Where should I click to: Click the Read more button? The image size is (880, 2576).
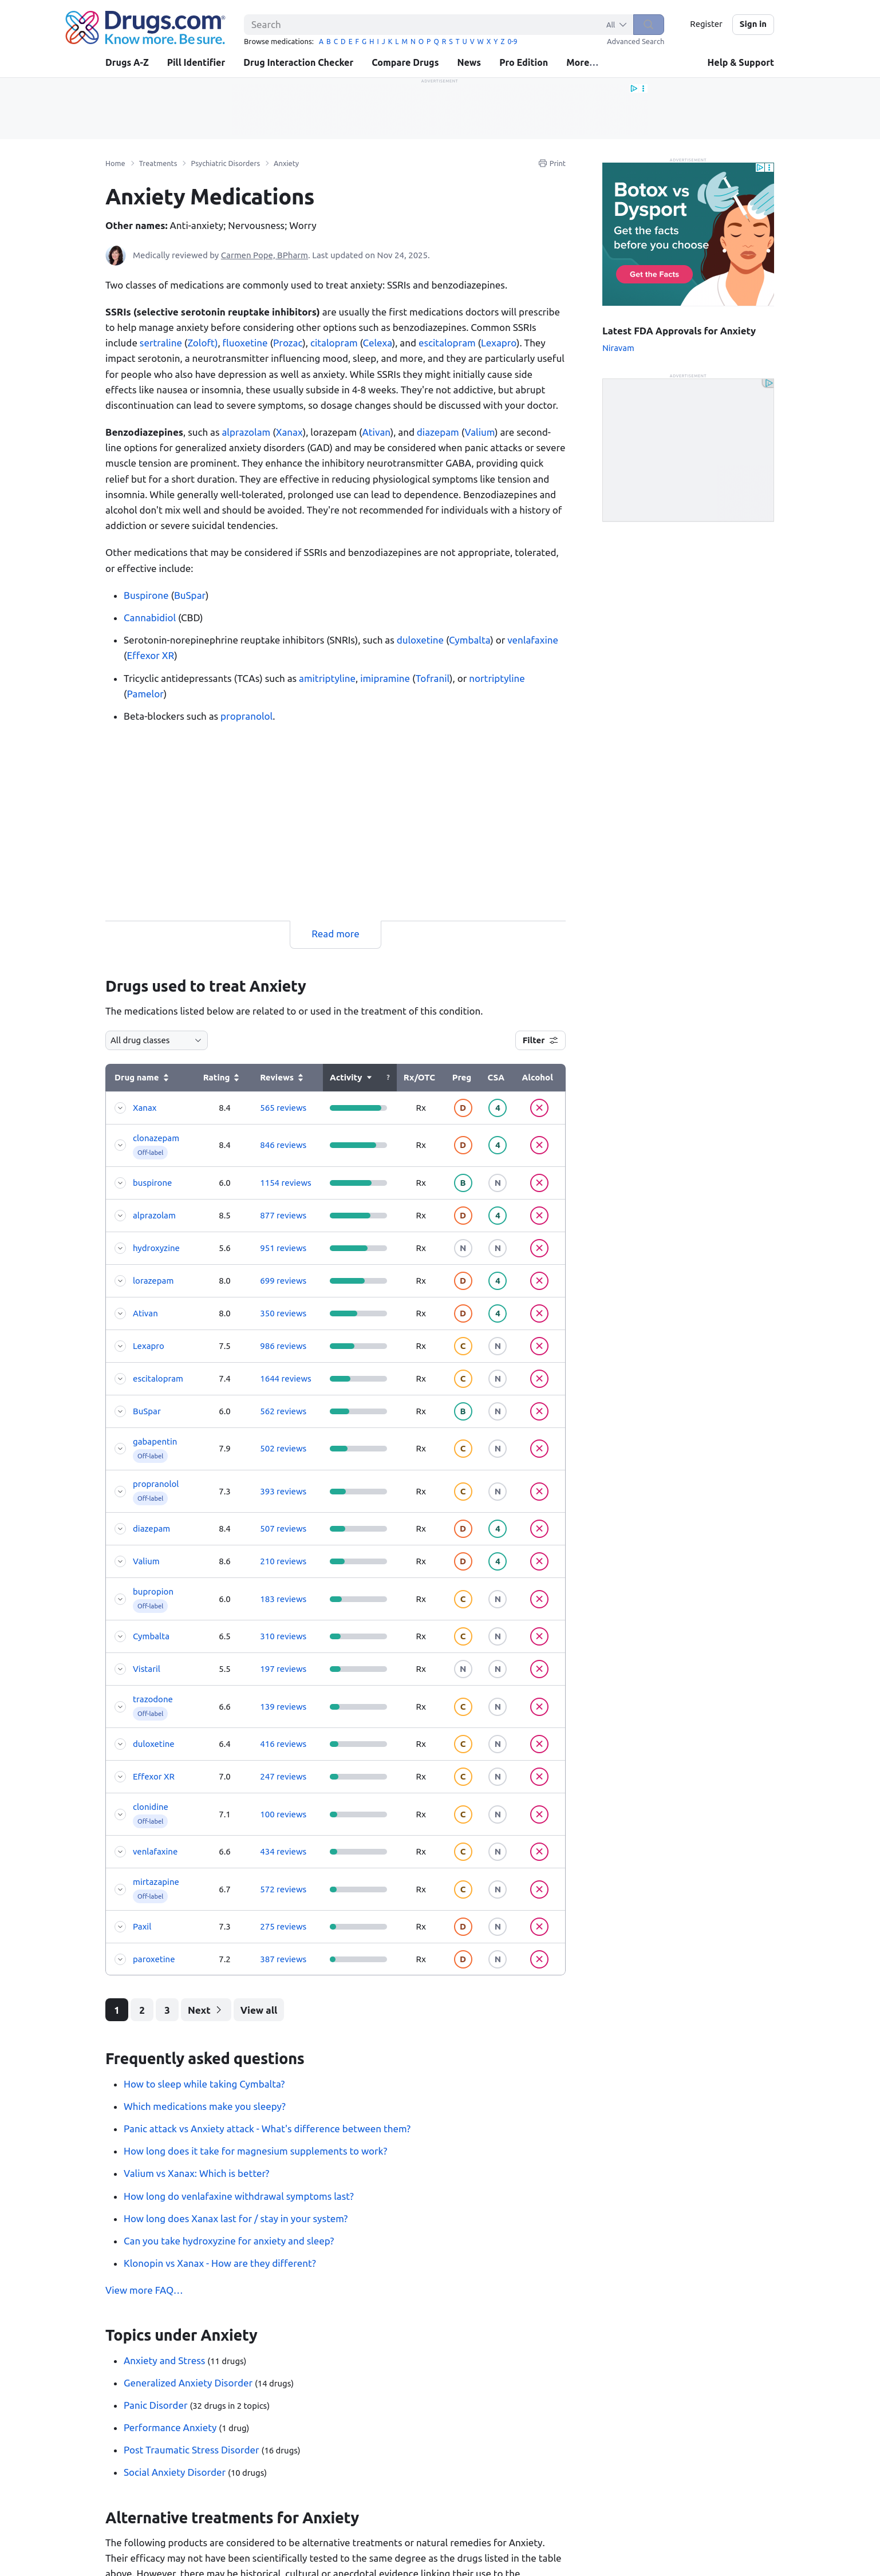click(335, 934)
